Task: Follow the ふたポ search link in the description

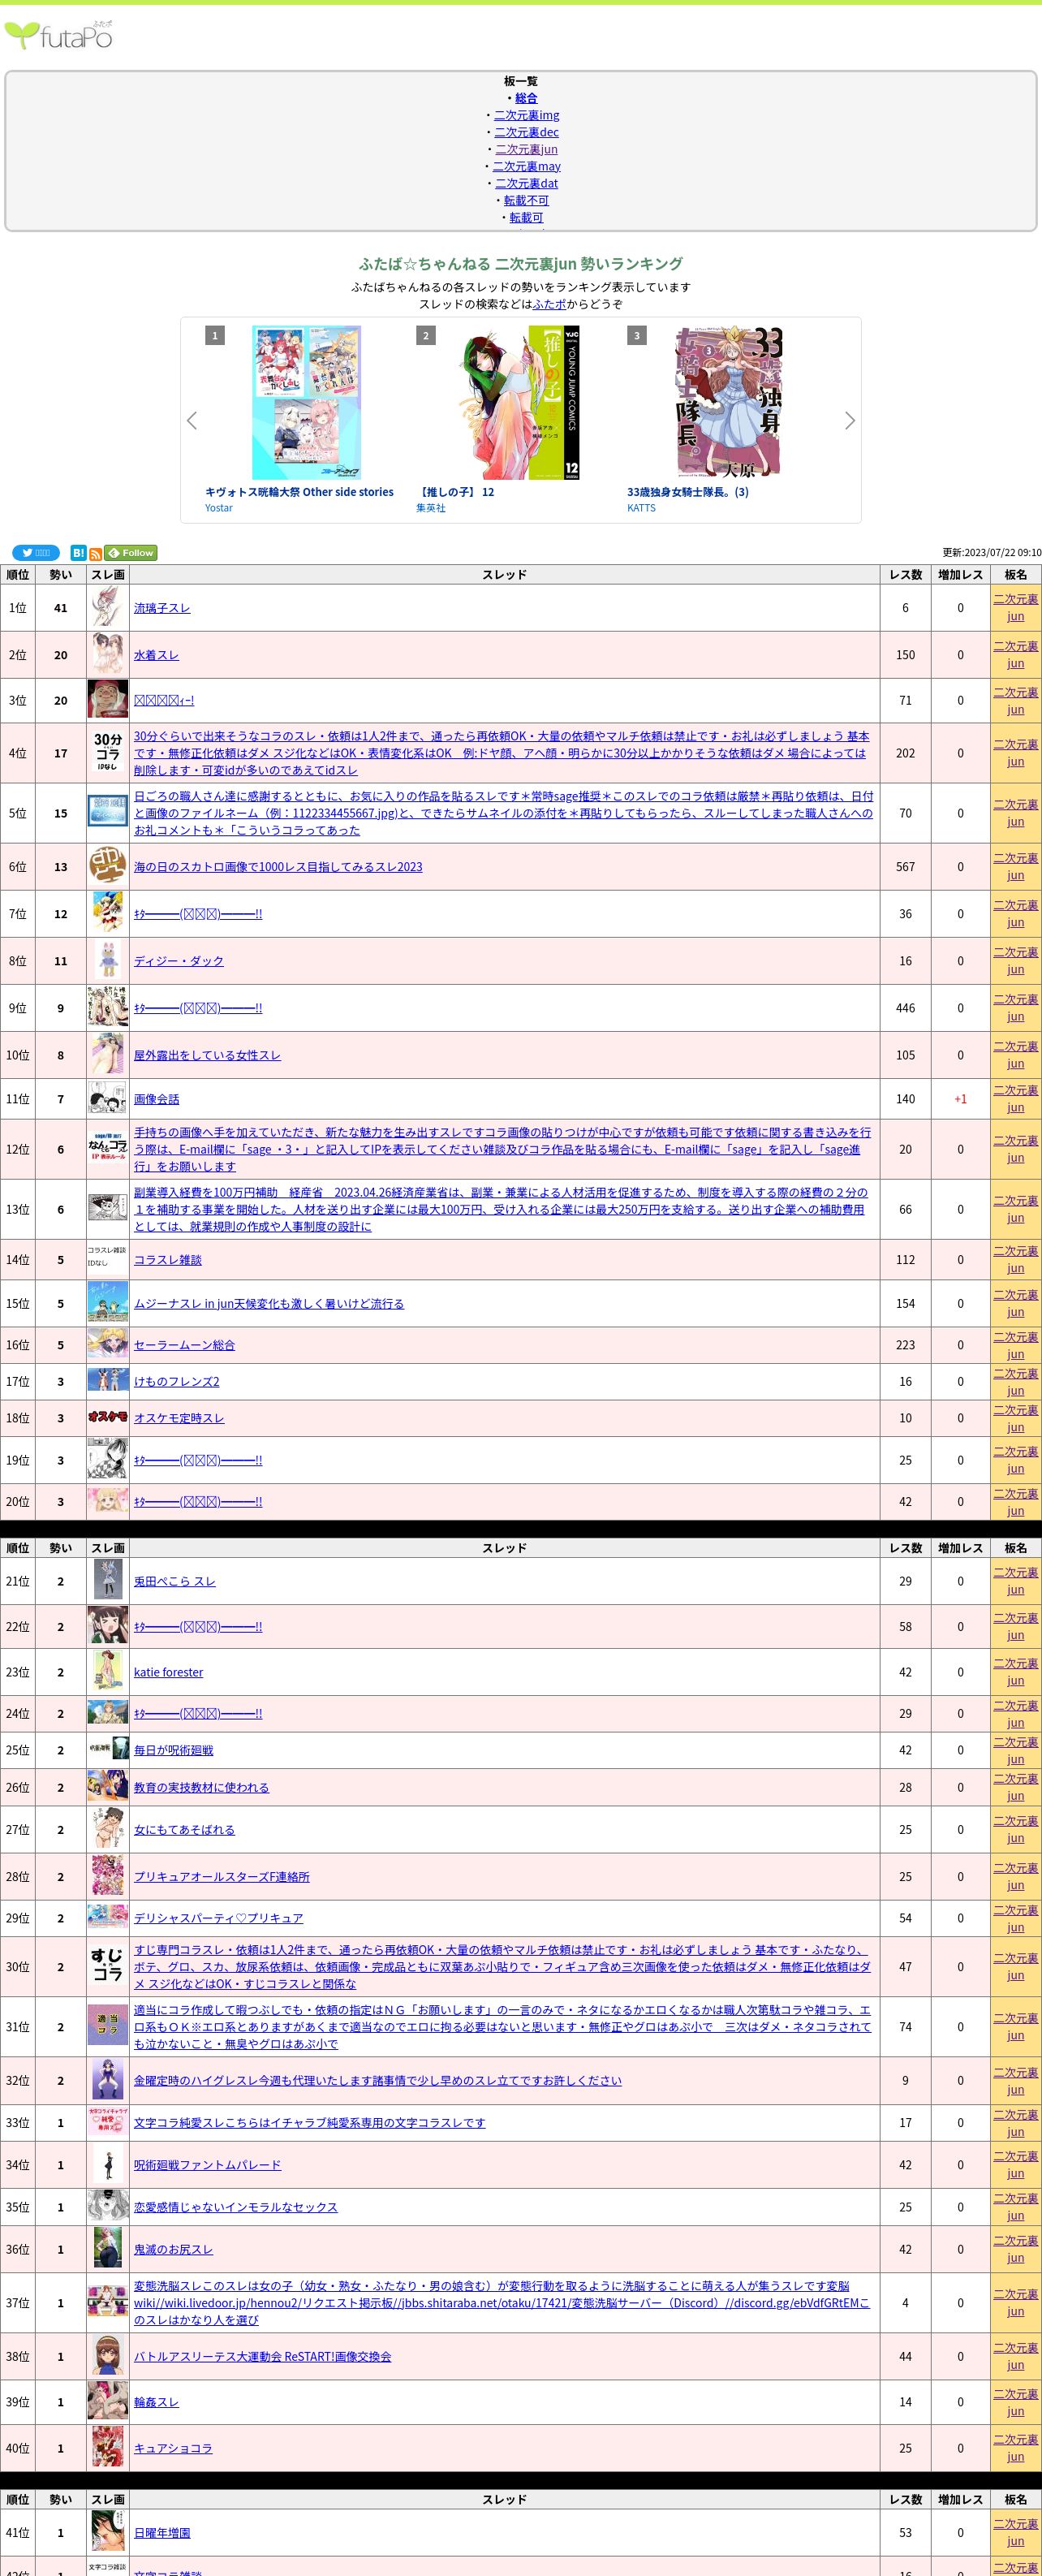Action: pos(549,304)
